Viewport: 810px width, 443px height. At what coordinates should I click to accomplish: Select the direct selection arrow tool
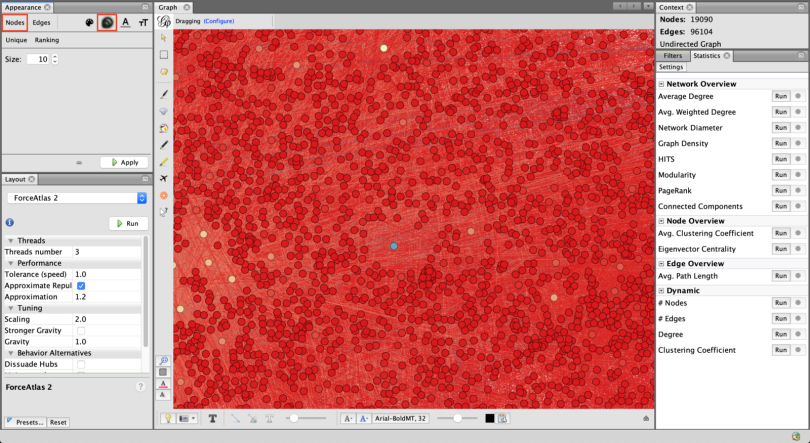164,38
